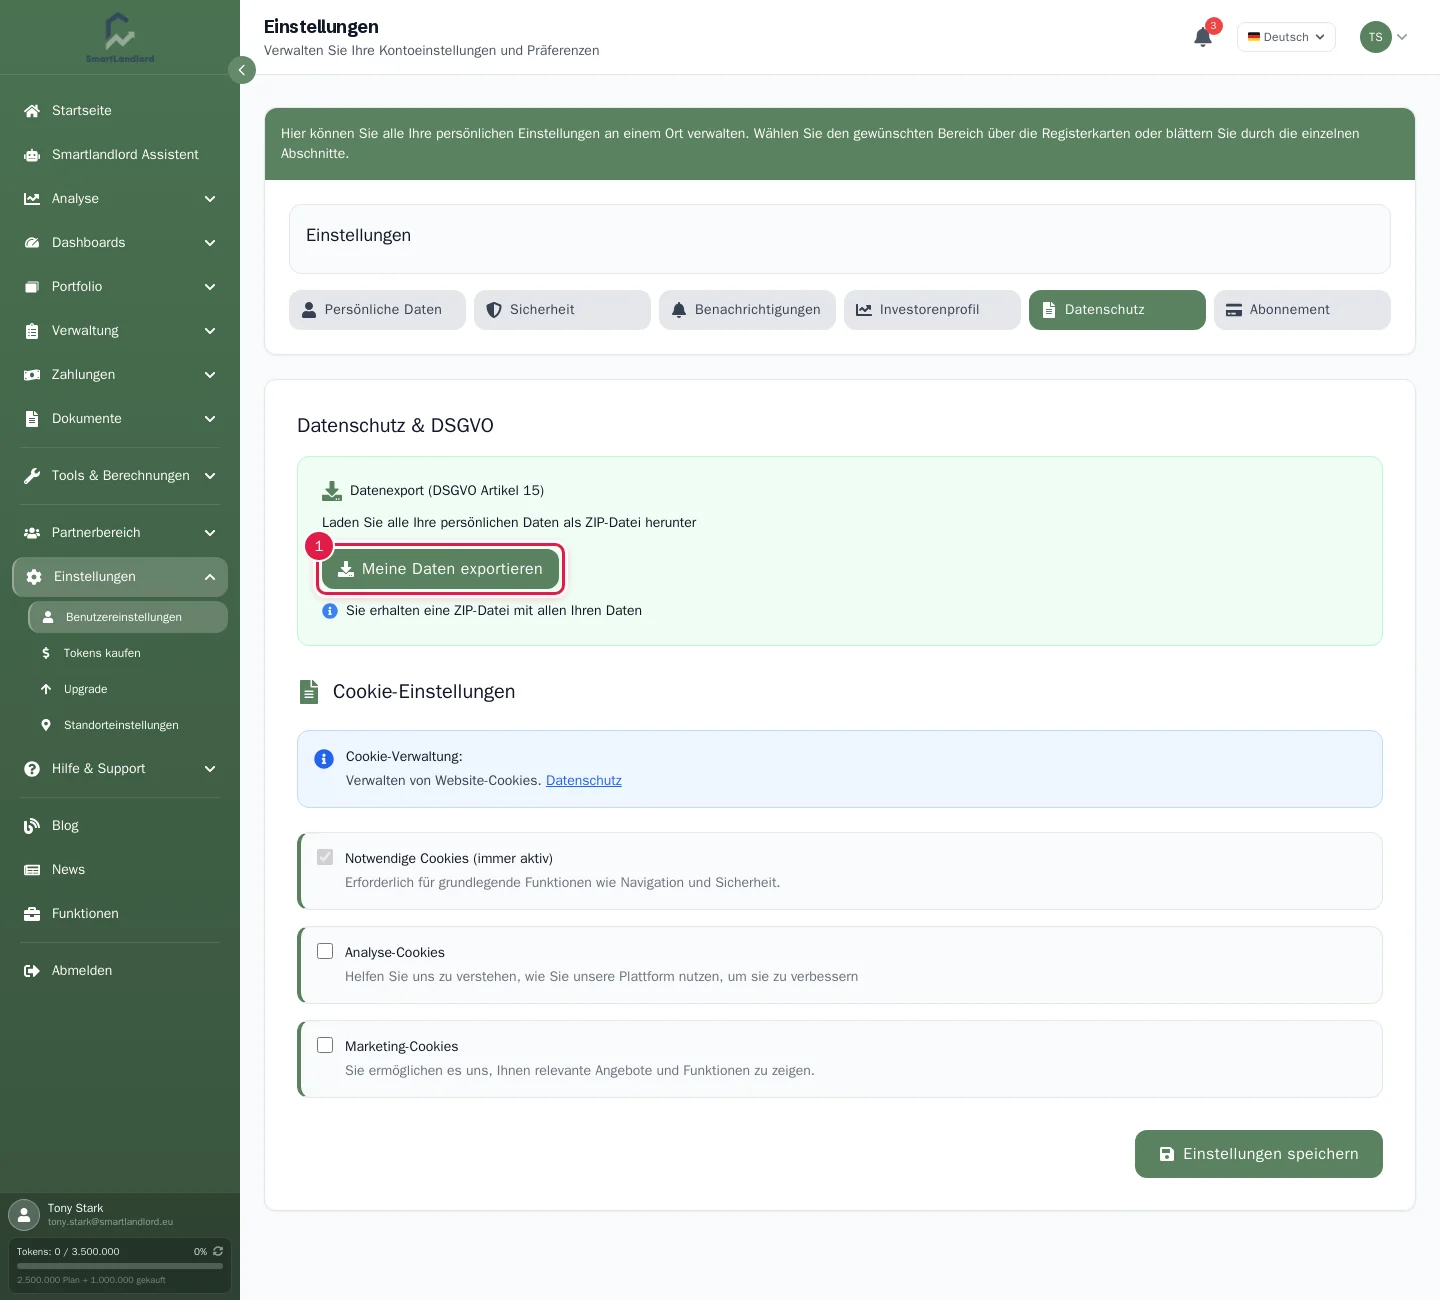The image size is (1440, 1300).
Task: Click the Startseite house icon
Action: click(32, 111)
